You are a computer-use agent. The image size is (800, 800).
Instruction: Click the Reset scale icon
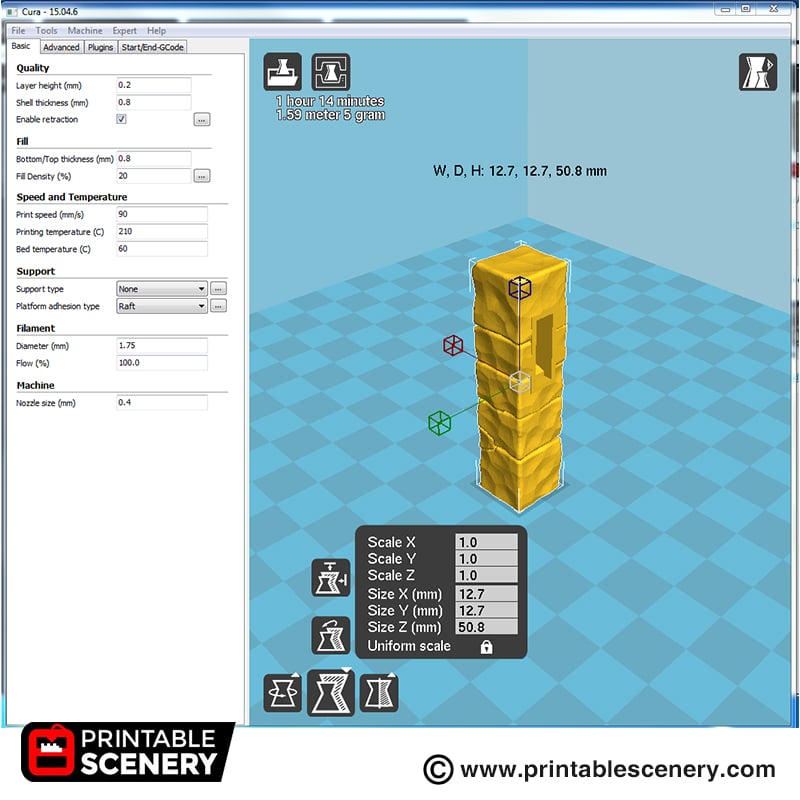(331, 635)
